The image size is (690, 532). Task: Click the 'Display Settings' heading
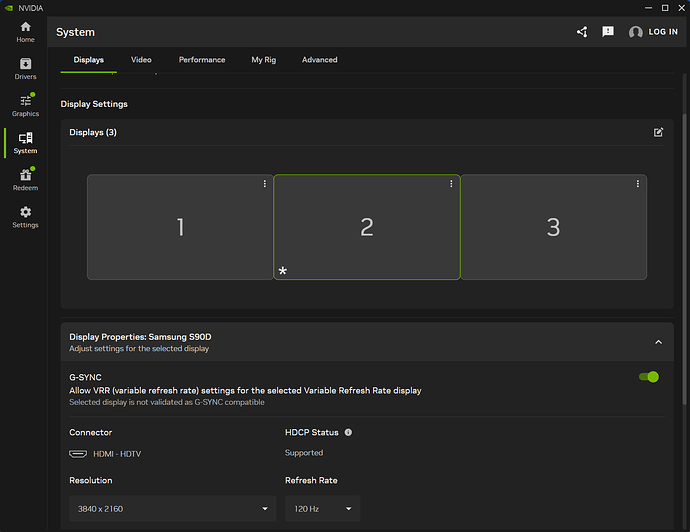click(x=94, y=104)
